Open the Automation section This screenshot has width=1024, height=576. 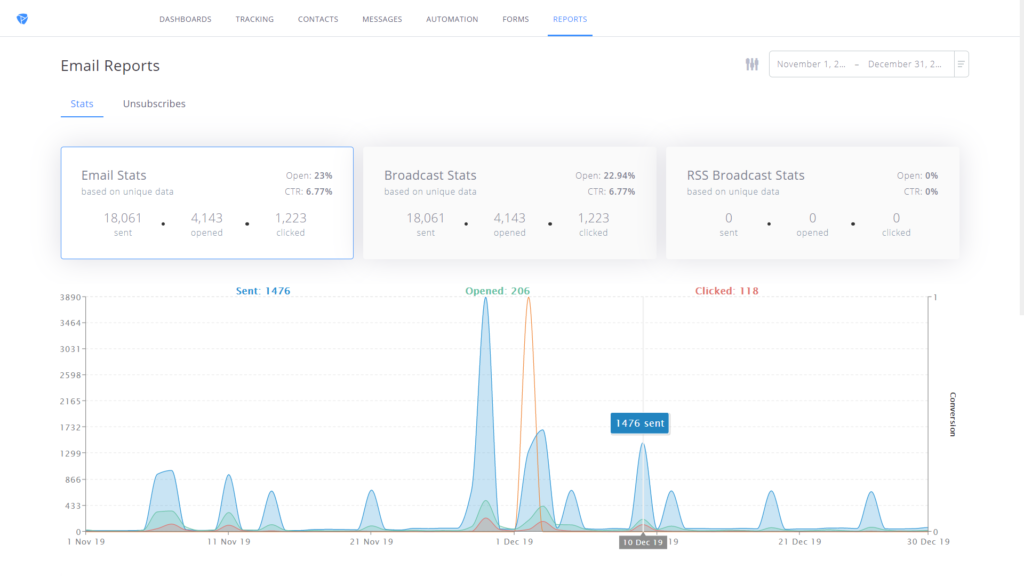coord(452,18)
